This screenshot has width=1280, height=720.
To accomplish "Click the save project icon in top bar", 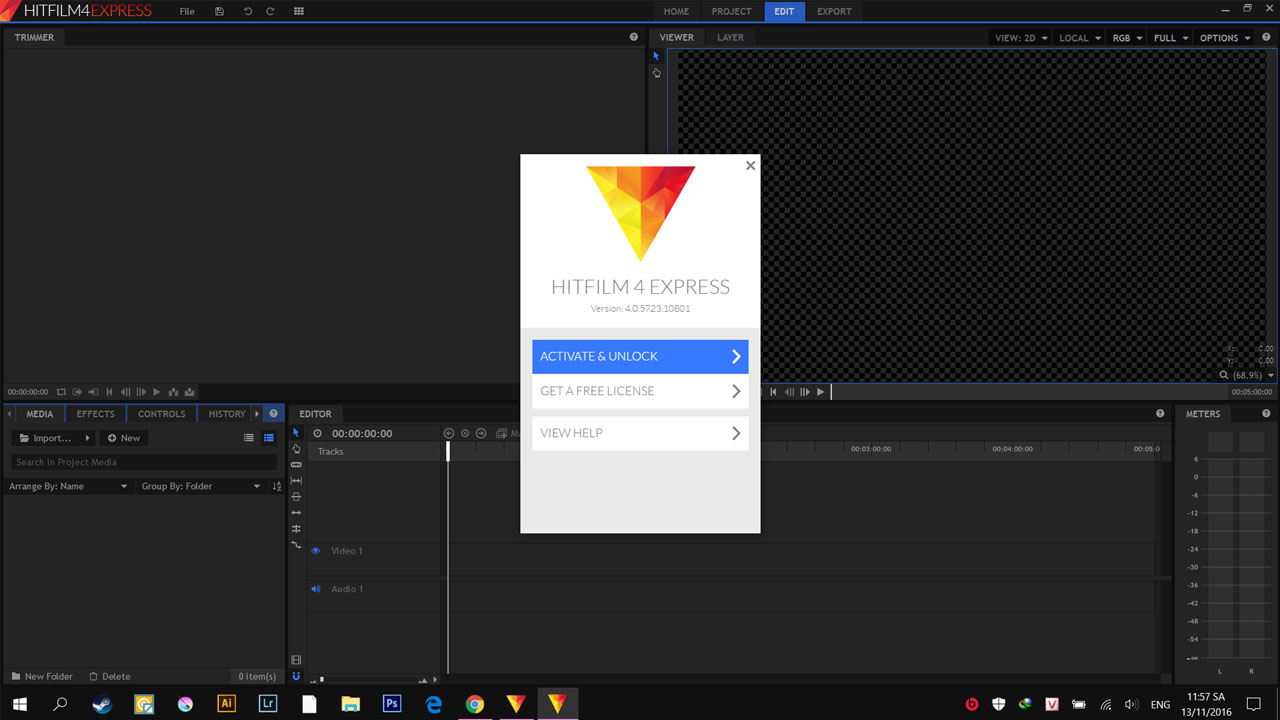I will 220,11.
